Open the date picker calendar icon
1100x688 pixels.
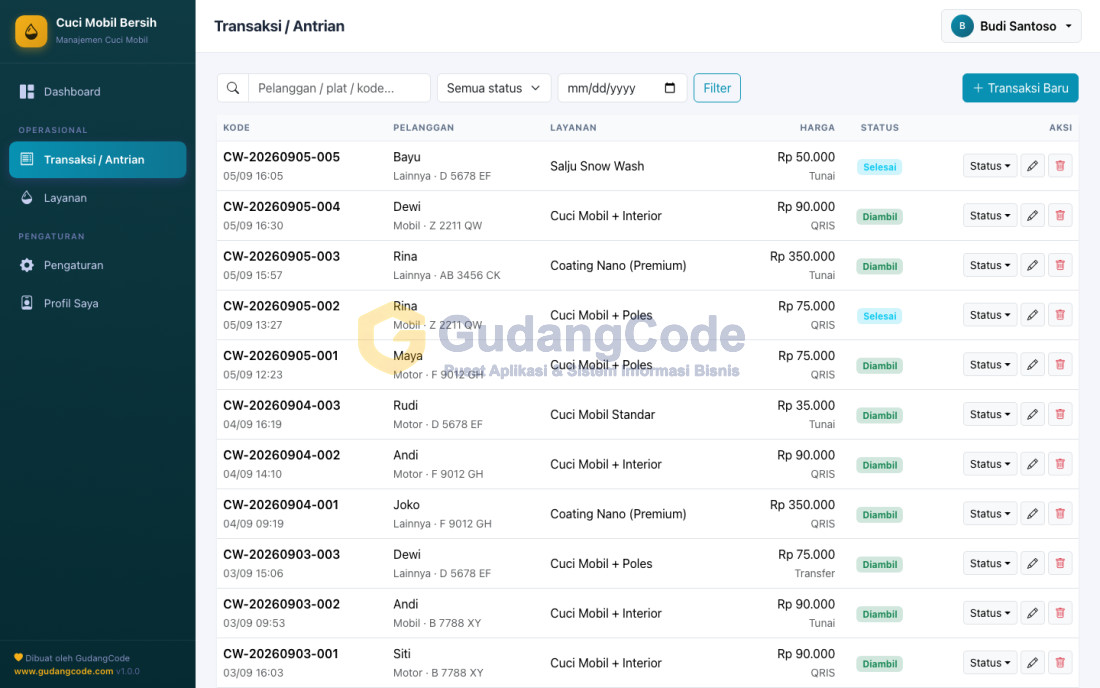coord(669,88)
